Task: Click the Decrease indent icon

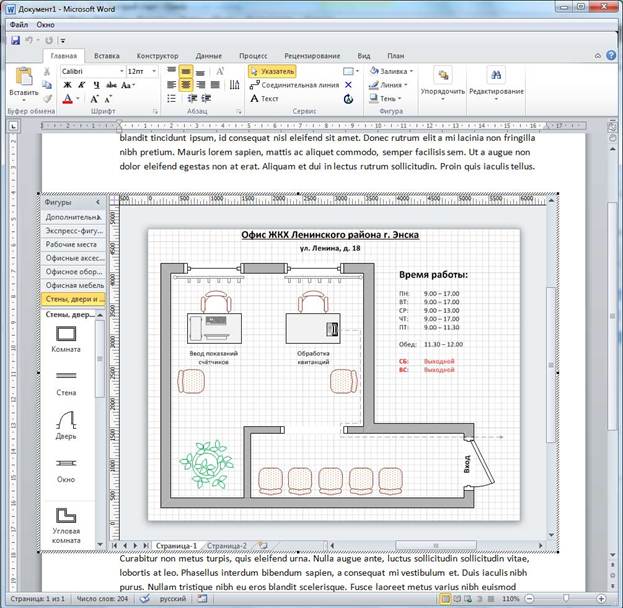Action: (192, 99)
